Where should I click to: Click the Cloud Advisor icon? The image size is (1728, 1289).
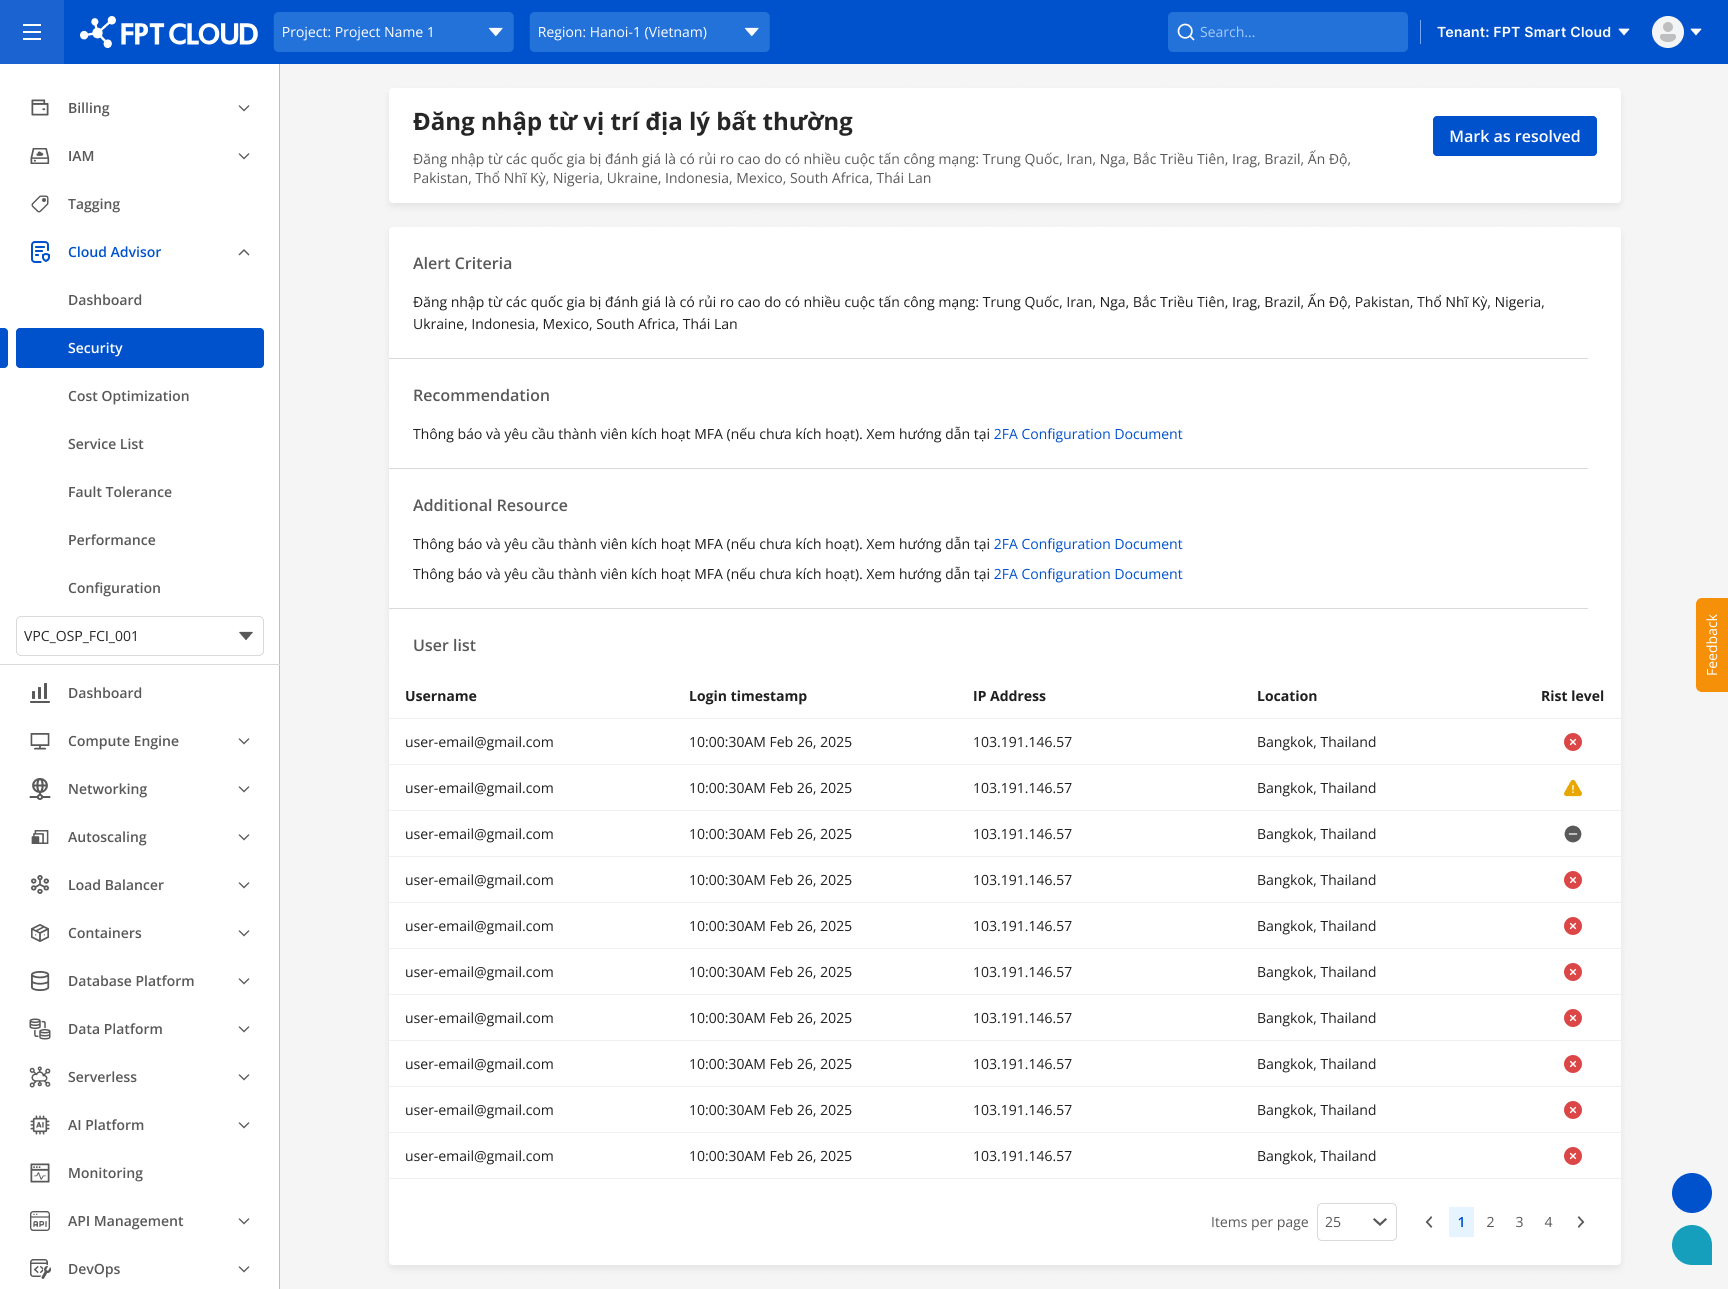(40, 252)
